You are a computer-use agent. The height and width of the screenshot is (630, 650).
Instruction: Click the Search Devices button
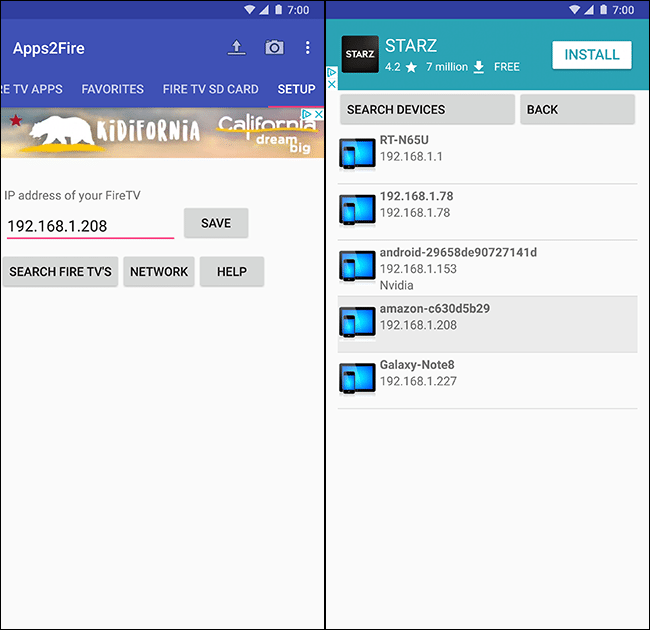pyautogui.click(x=427, y=109)
